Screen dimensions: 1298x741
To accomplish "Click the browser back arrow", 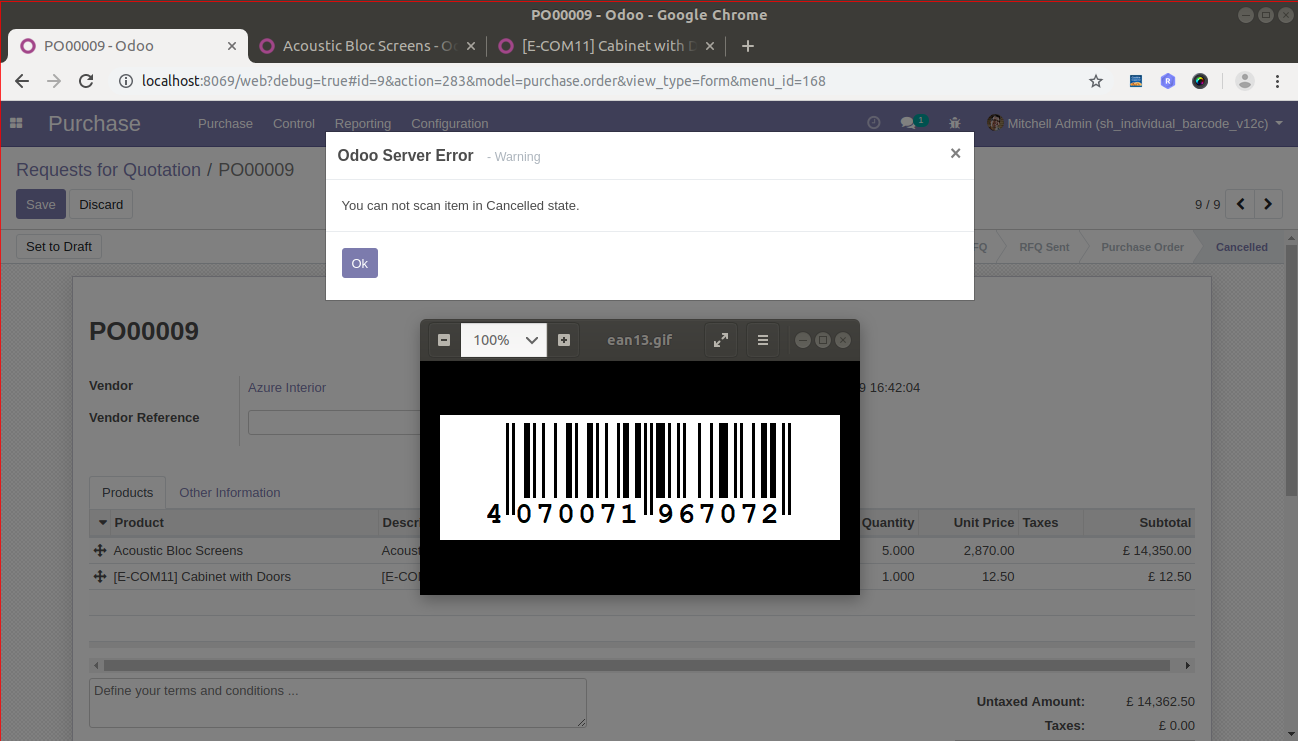I will coord(22,81).
